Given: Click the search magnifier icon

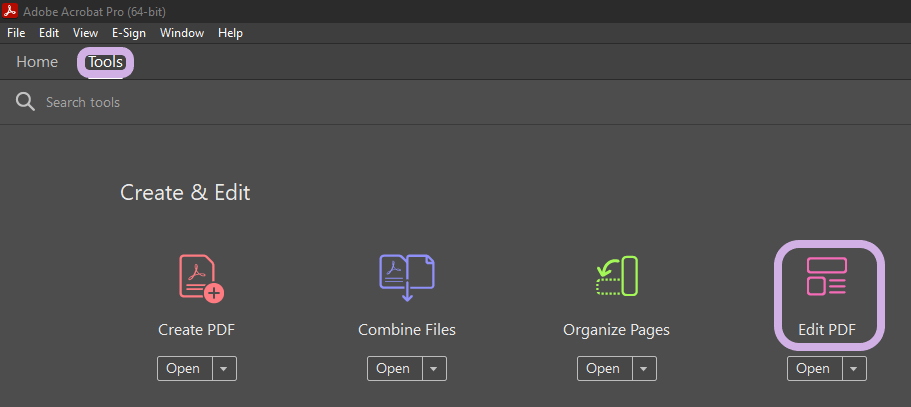Looking at the screenshot, I should click(x=25, y=102).
